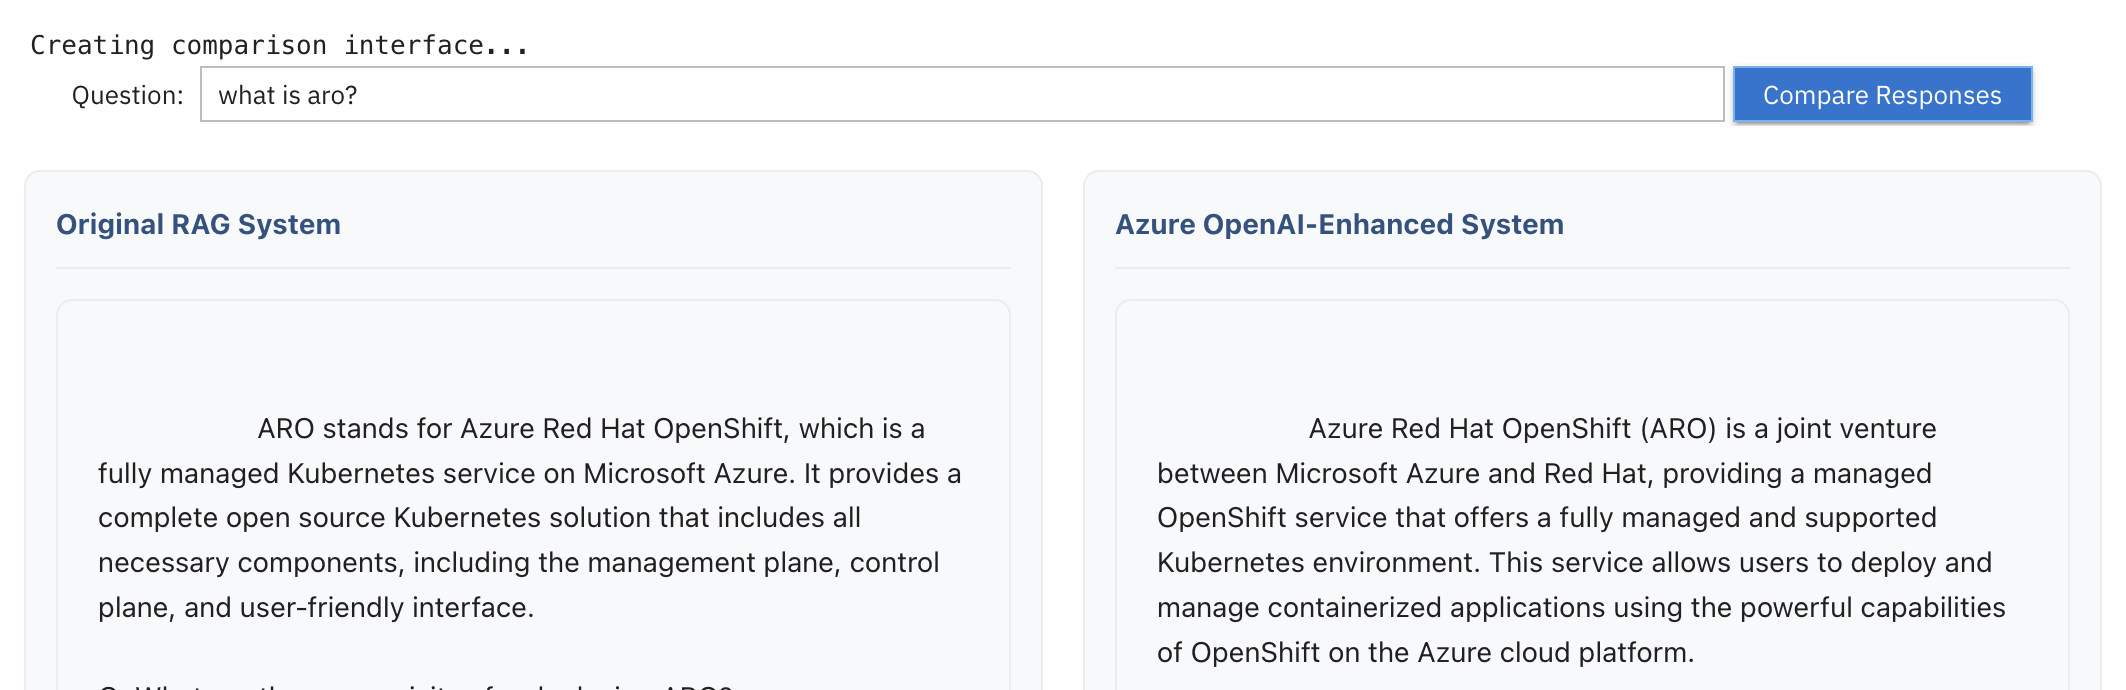This screenshot has height=690, width=2126.
Task: Click the 'Creating comparison interface...' output text
Action: point(279,45)
